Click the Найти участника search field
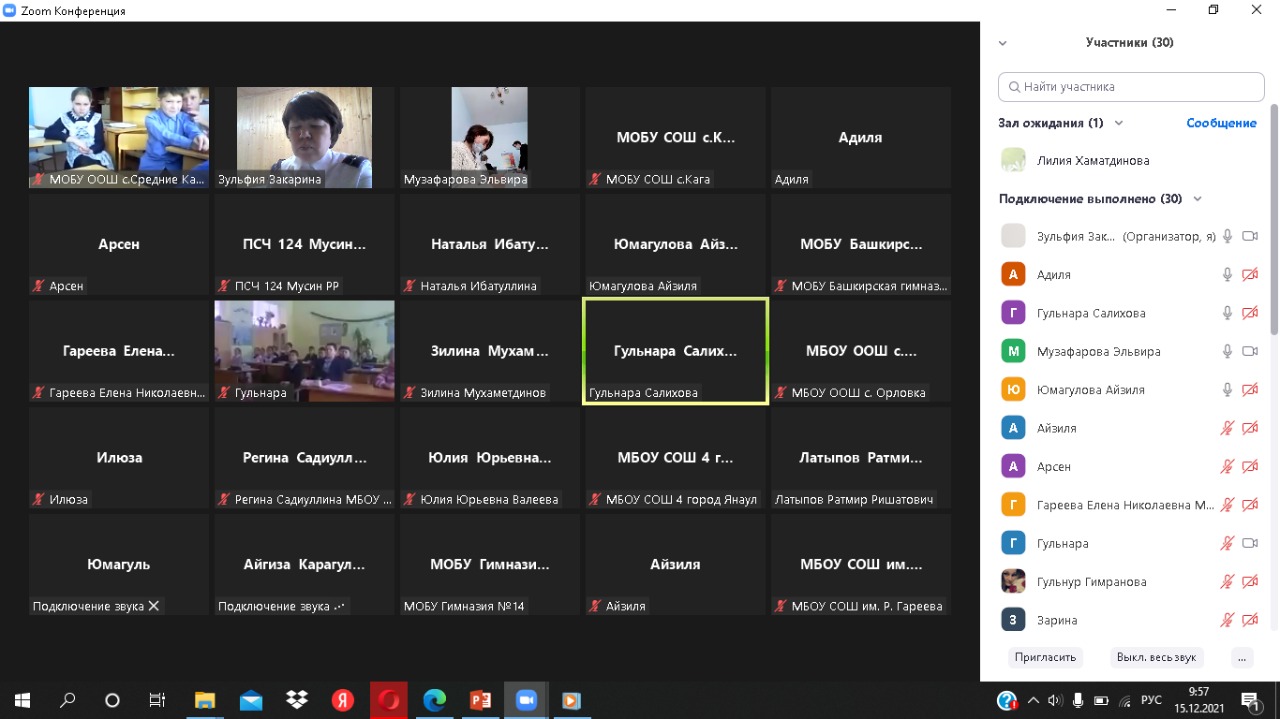This screenshot has height=719, width=1280. (x=1130, y=87)
